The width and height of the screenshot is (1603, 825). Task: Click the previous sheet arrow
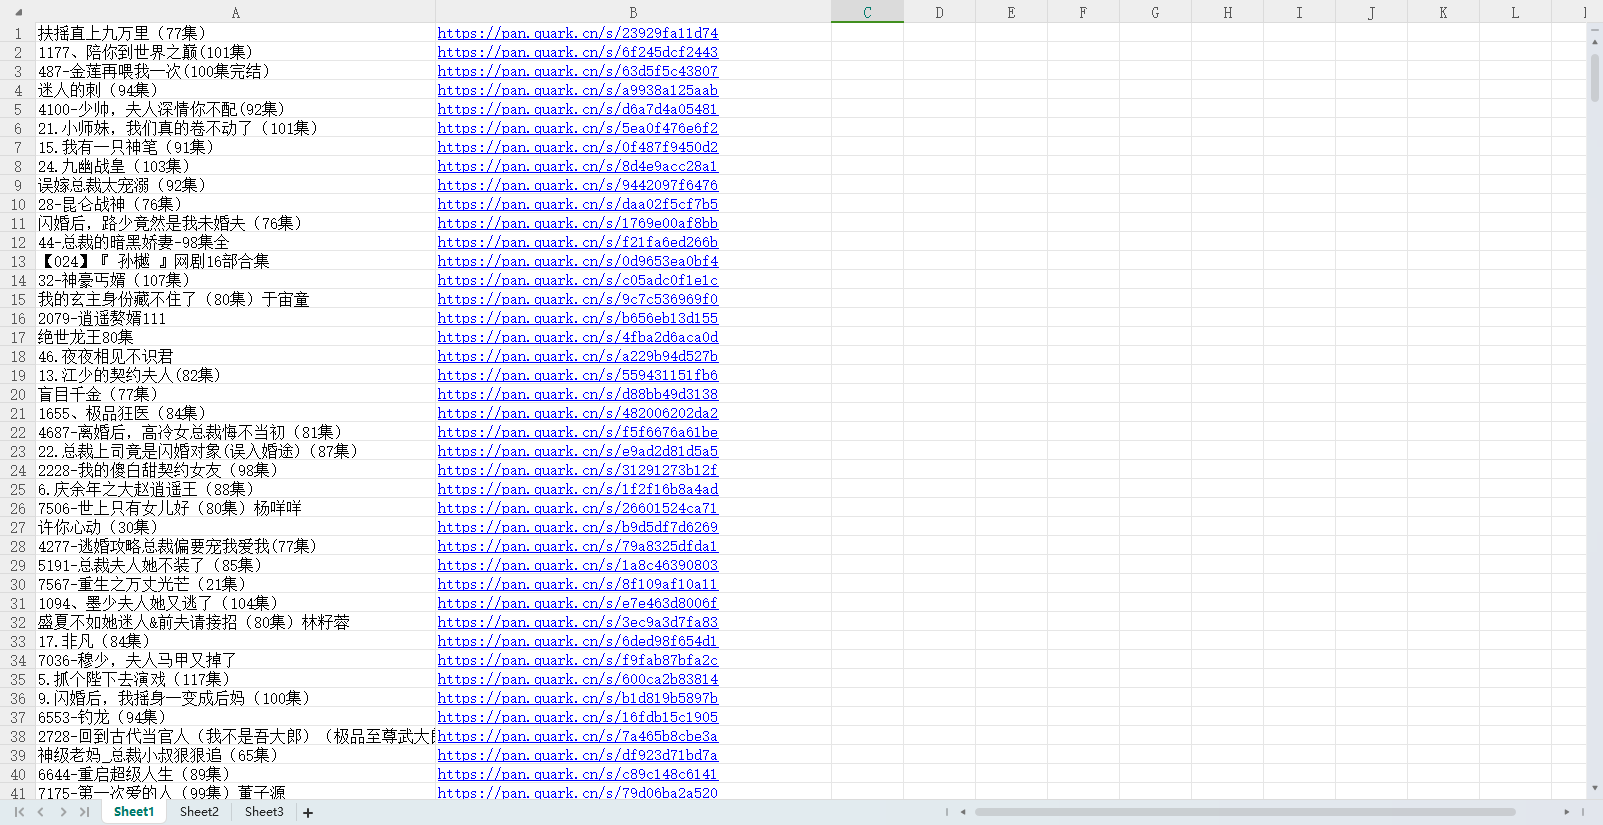41,812
